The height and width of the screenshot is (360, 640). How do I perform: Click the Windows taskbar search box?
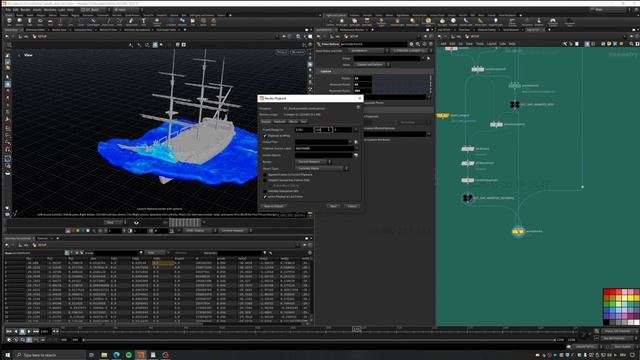[50, 355]
